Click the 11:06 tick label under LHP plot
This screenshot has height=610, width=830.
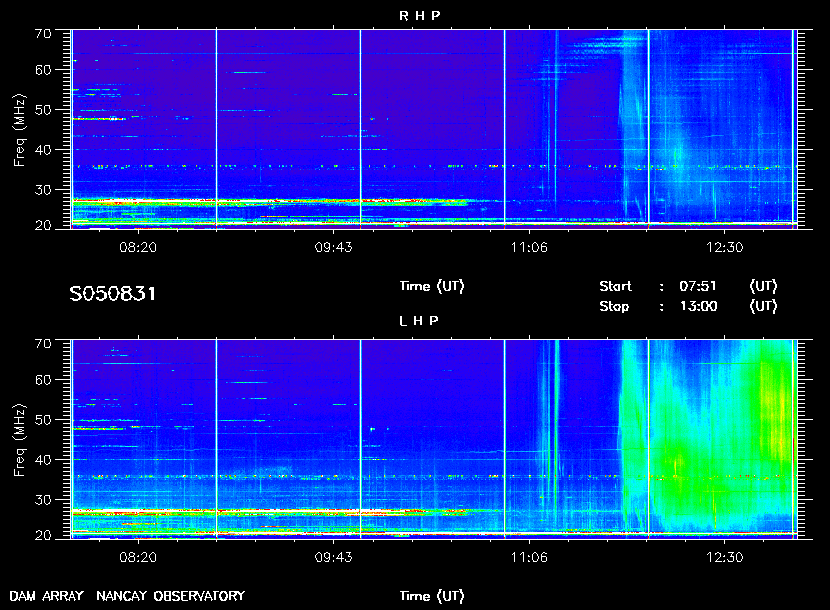529,558
